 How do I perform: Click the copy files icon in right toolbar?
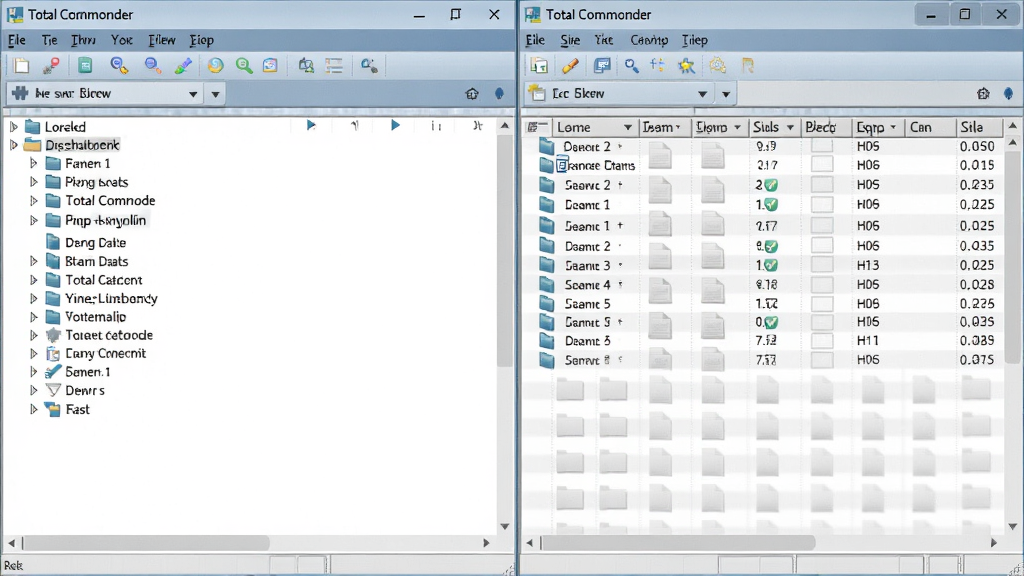click(539, 65)
